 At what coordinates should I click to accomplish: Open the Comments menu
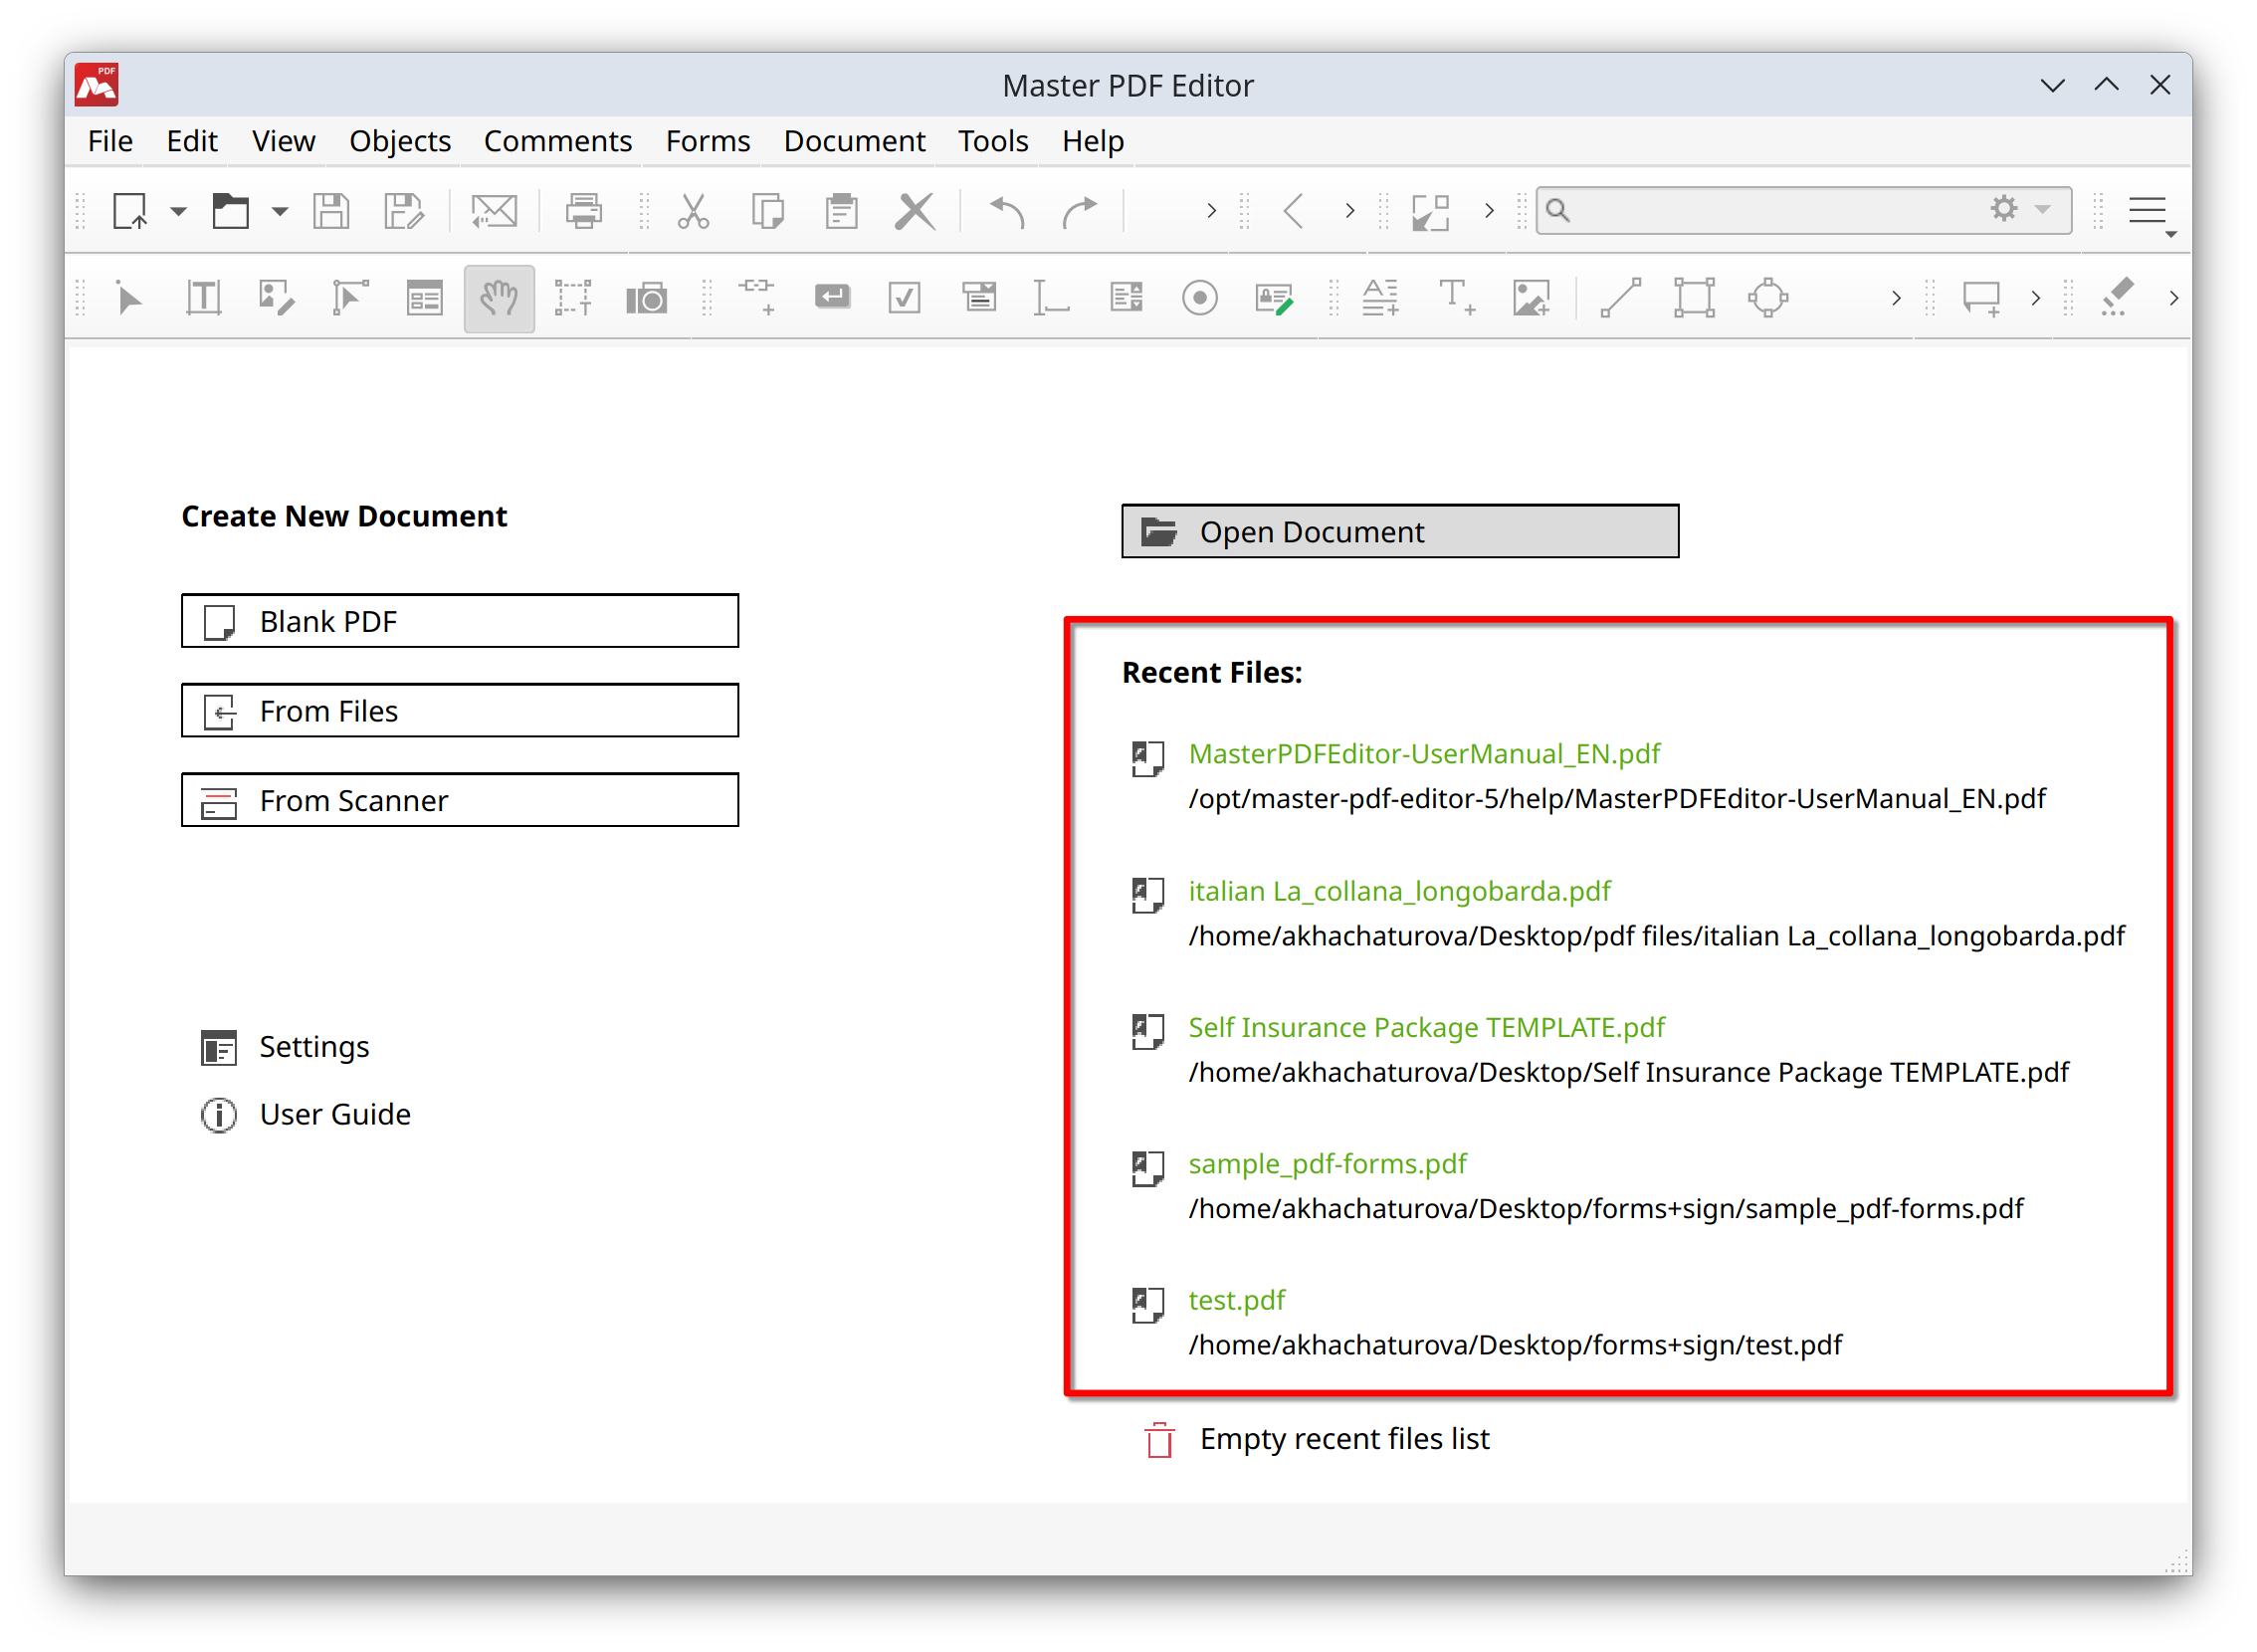coord(558,141)
